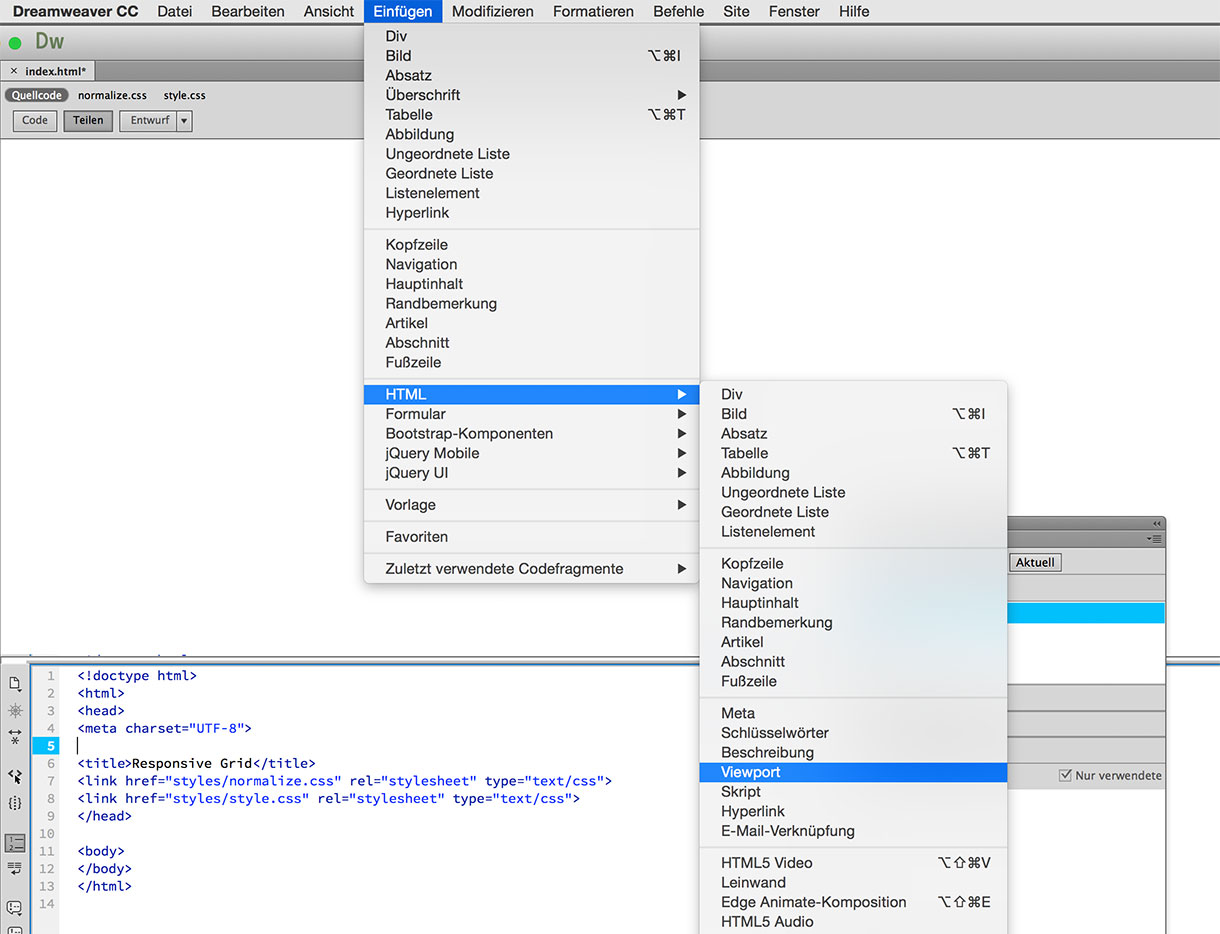Close the index.html document tab

click(13, 71)
